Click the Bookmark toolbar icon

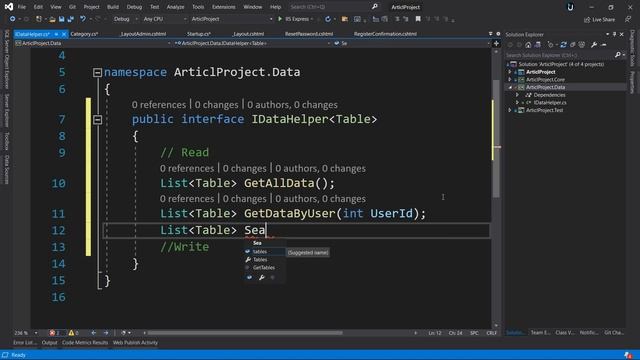[418, 19]
